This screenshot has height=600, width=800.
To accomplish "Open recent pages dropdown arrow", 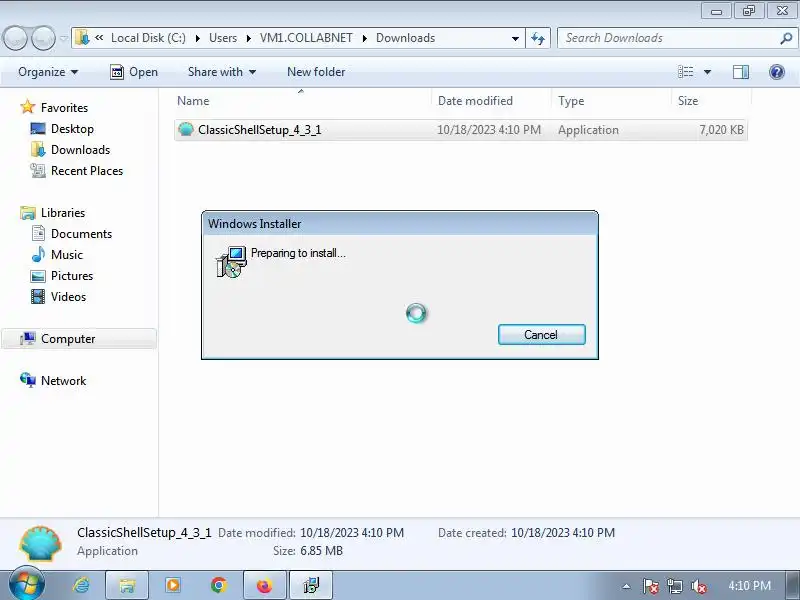I will [64, 38].
